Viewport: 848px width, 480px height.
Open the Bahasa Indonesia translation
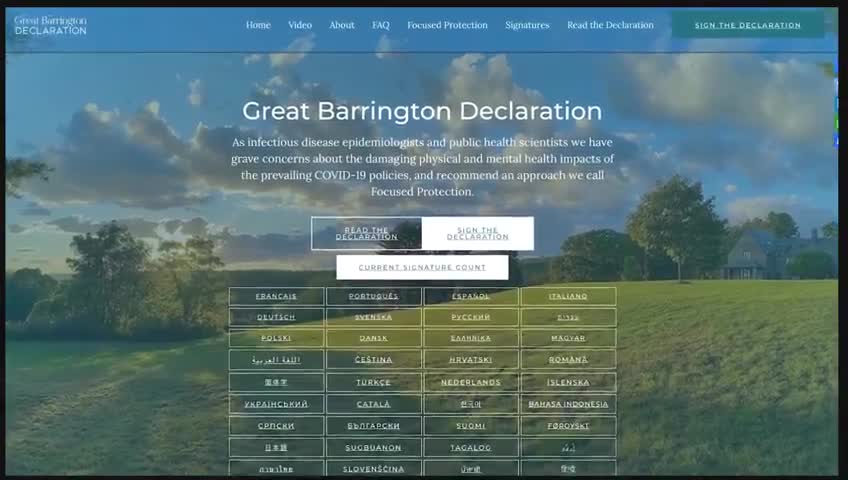(x=568, y=404)
